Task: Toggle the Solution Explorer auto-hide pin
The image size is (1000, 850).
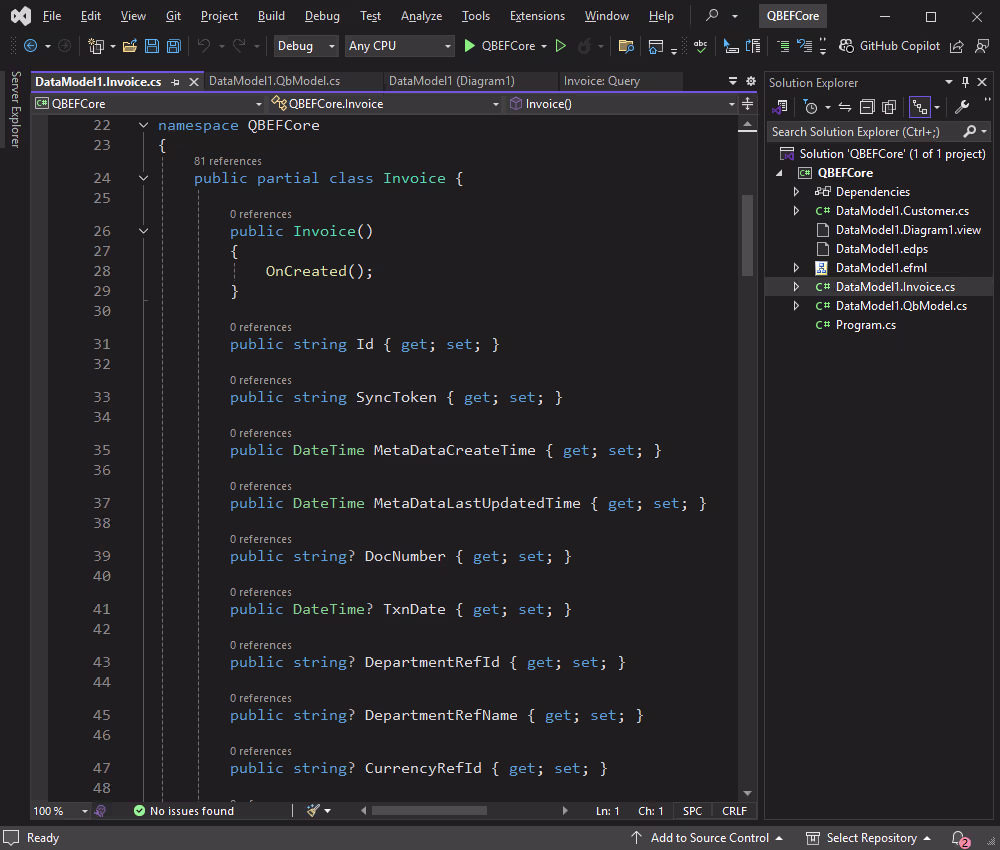Action: click(966, 82)
